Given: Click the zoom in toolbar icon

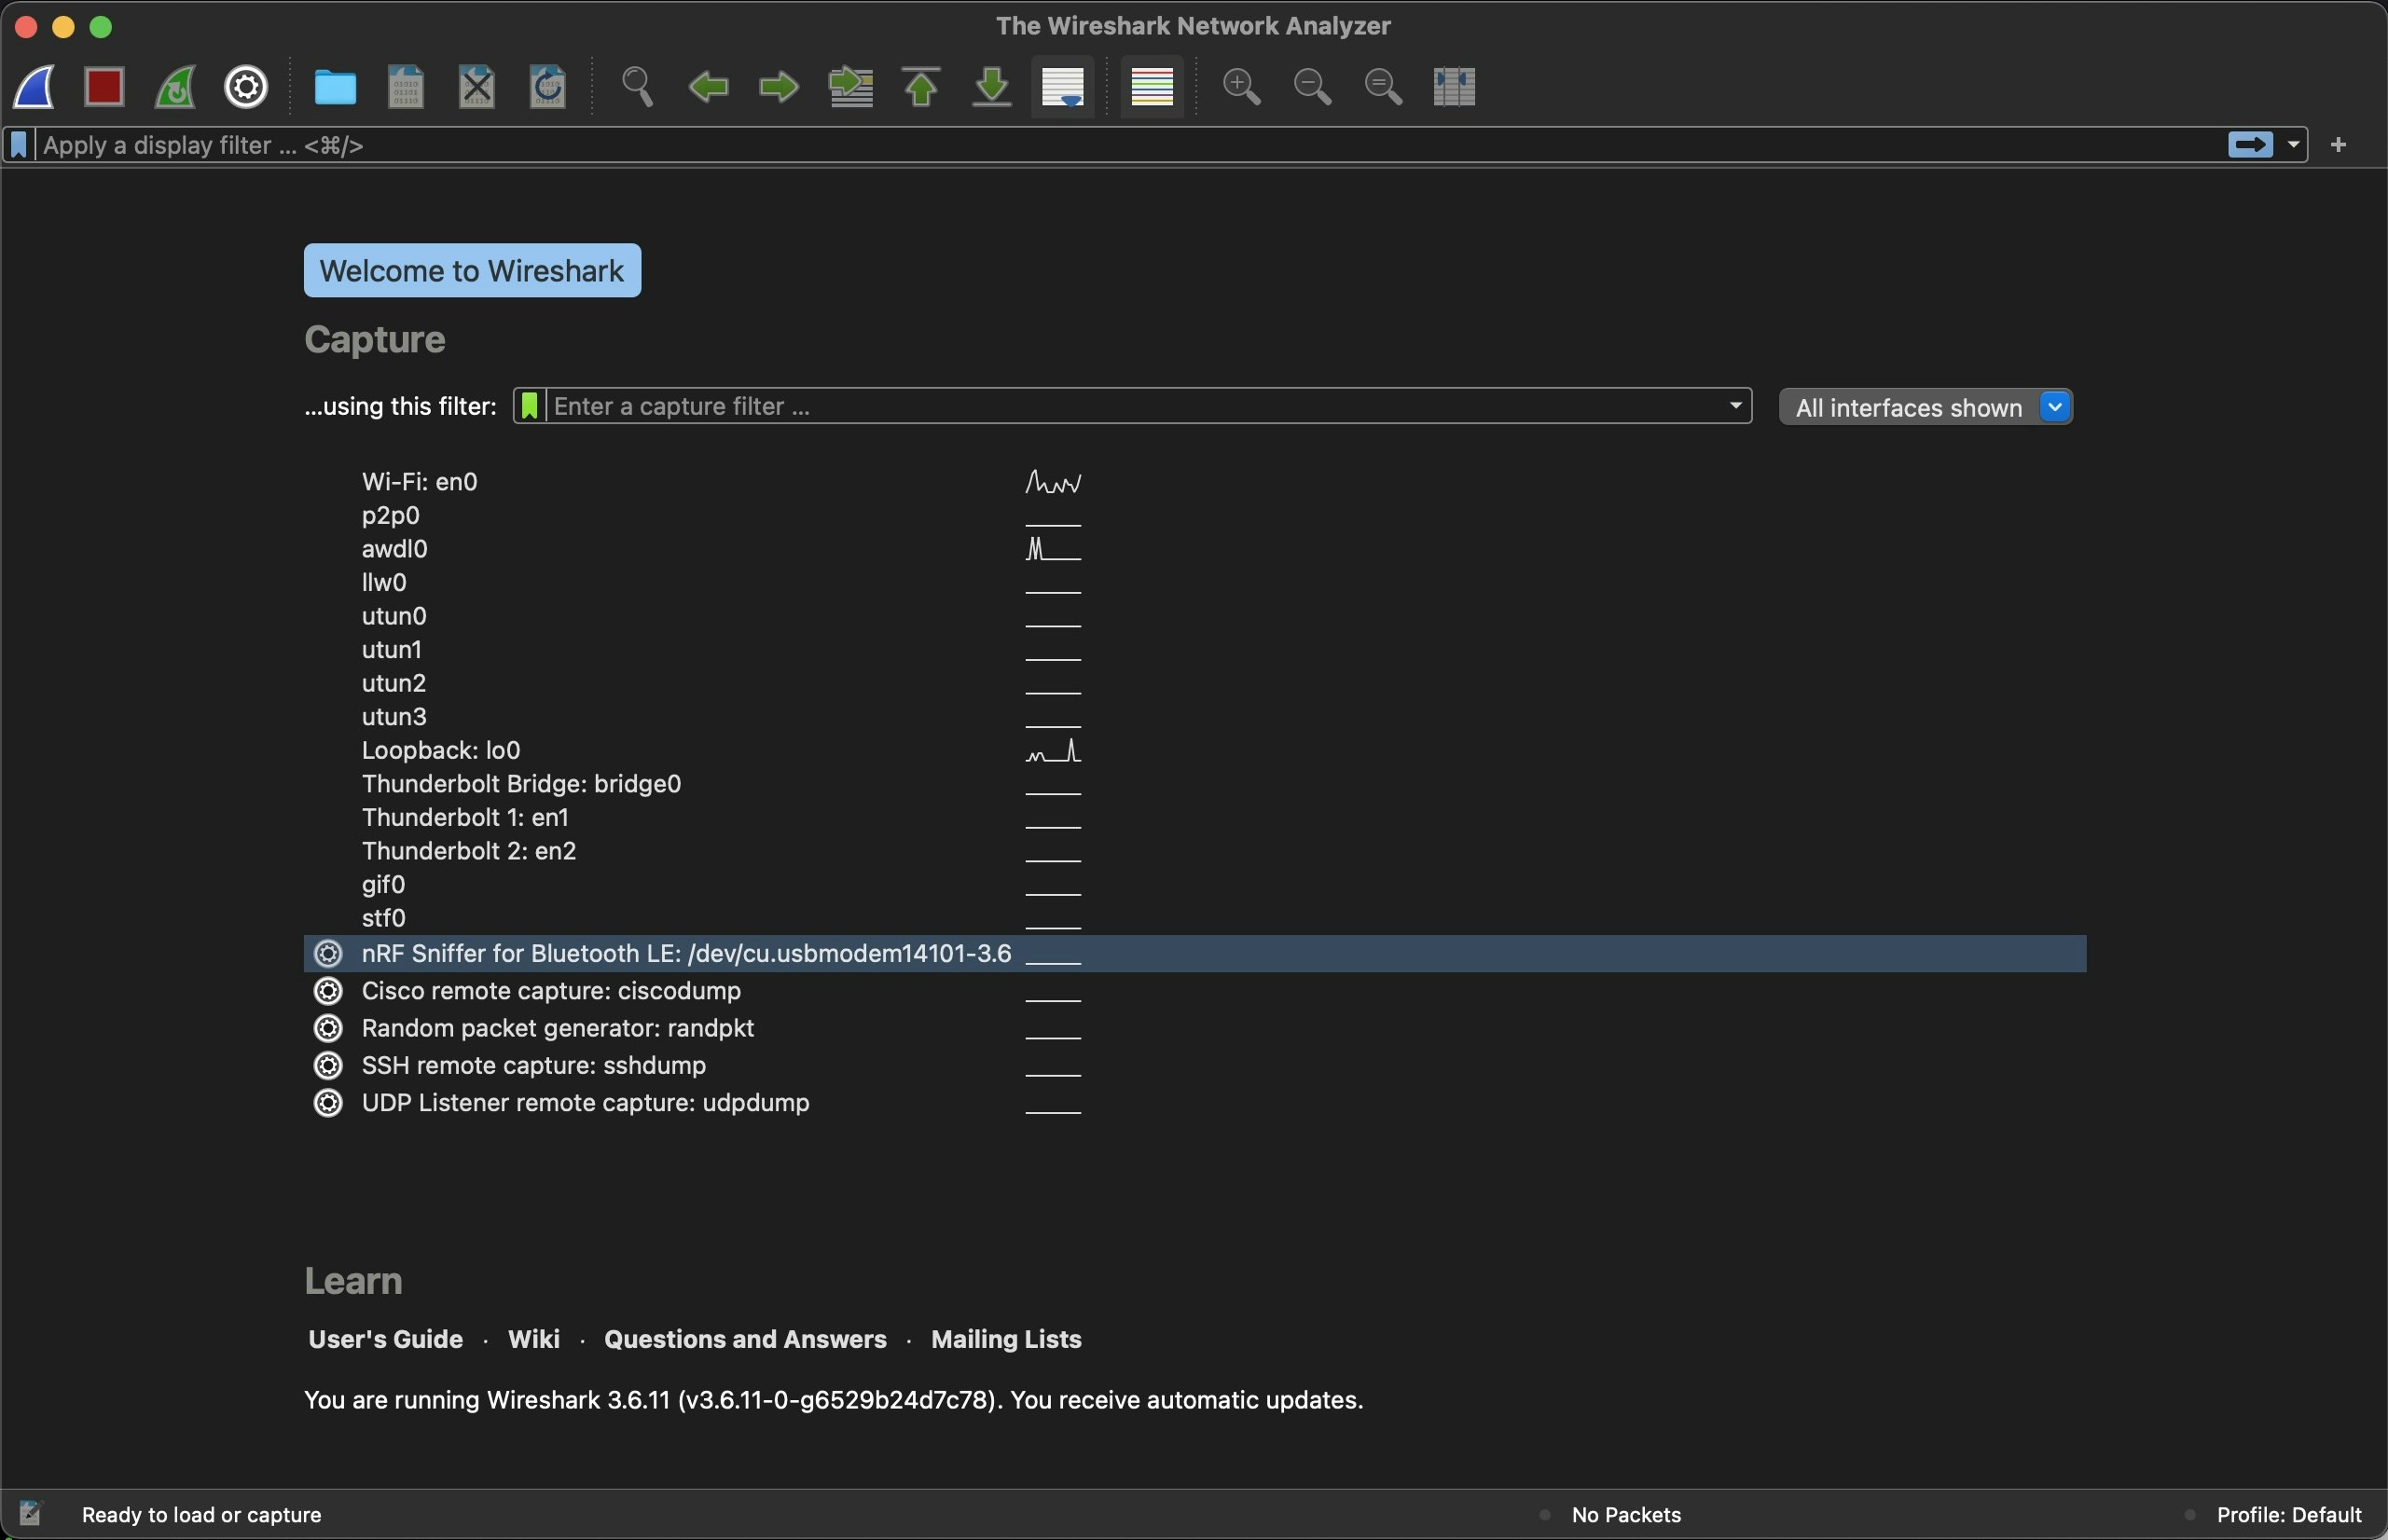Looking at the screenshot, I should pos(1241,87).
